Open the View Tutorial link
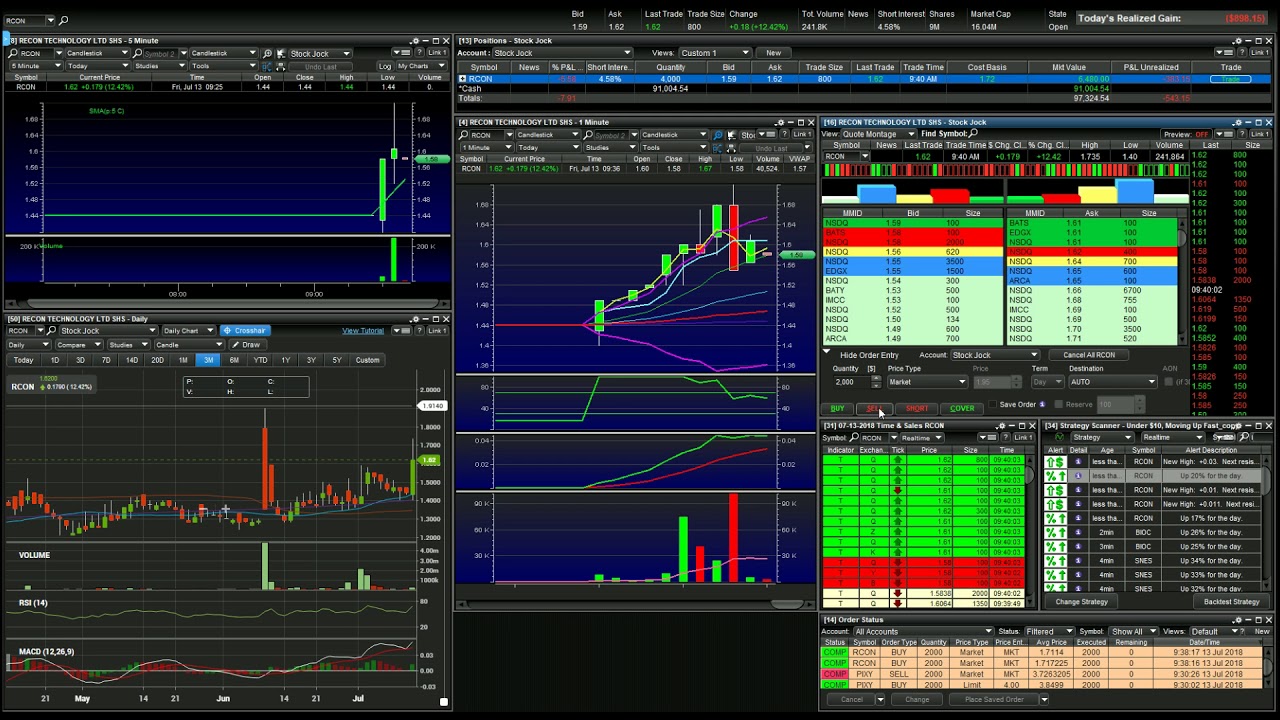The image size is (1280, 720). pos(363,331)
